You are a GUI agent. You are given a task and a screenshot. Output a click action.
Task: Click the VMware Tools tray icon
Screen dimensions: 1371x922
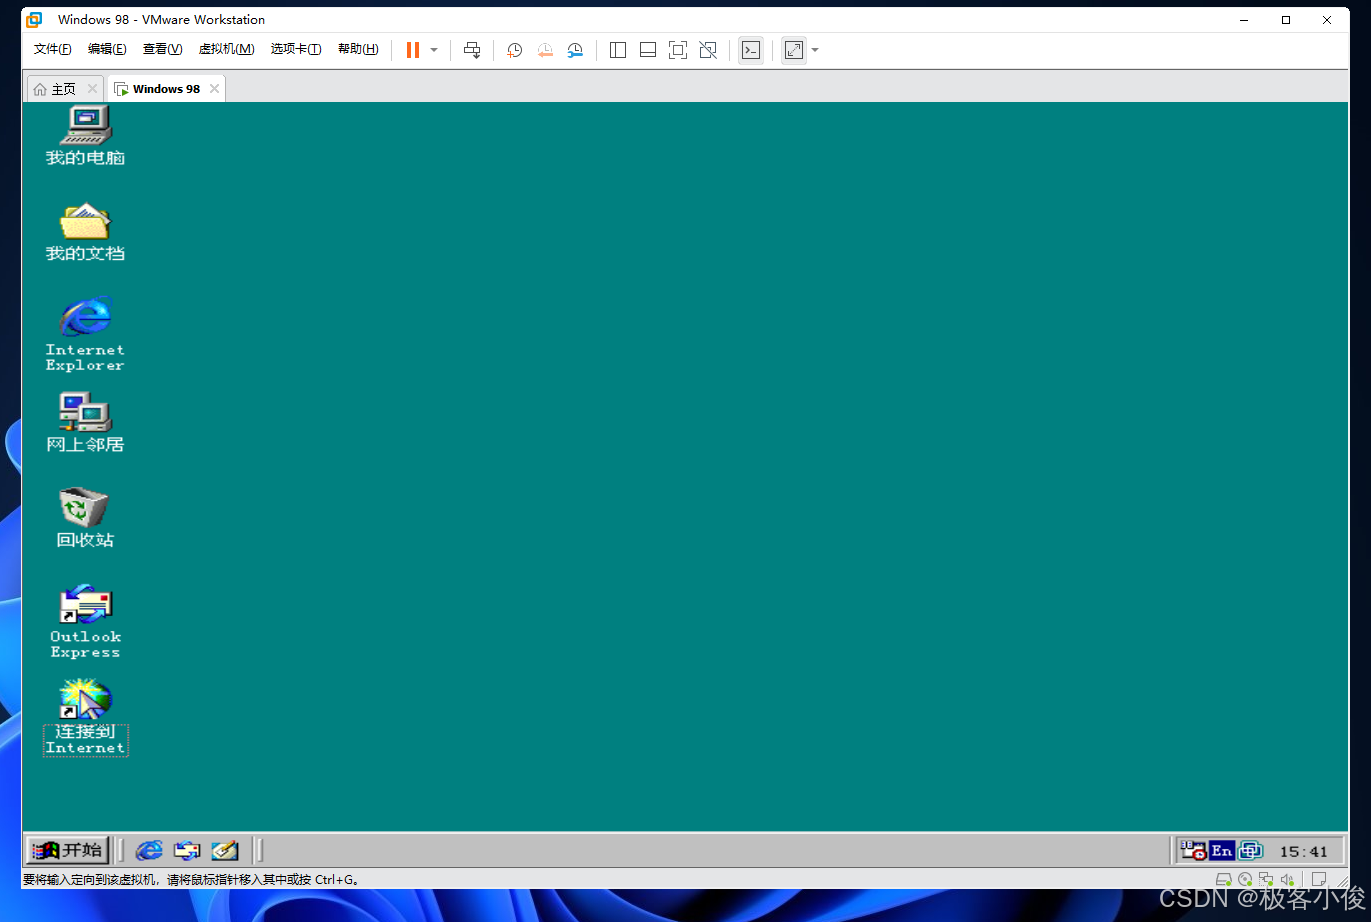point(1250,850)
